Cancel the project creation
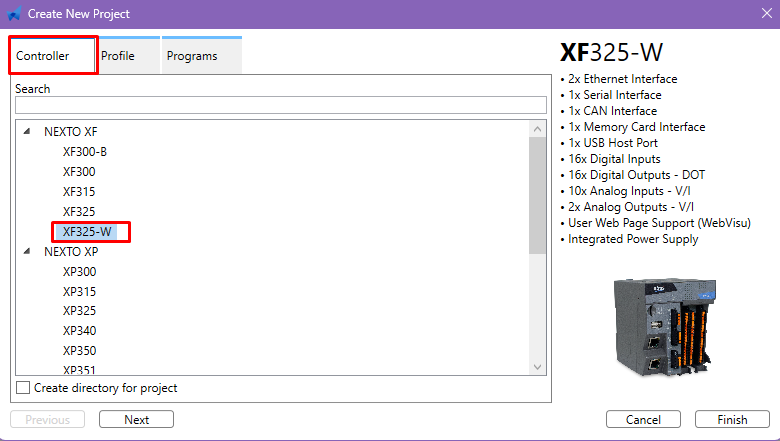Image resolution: width=780 pixels, height=441 pixels. [643, 419]
